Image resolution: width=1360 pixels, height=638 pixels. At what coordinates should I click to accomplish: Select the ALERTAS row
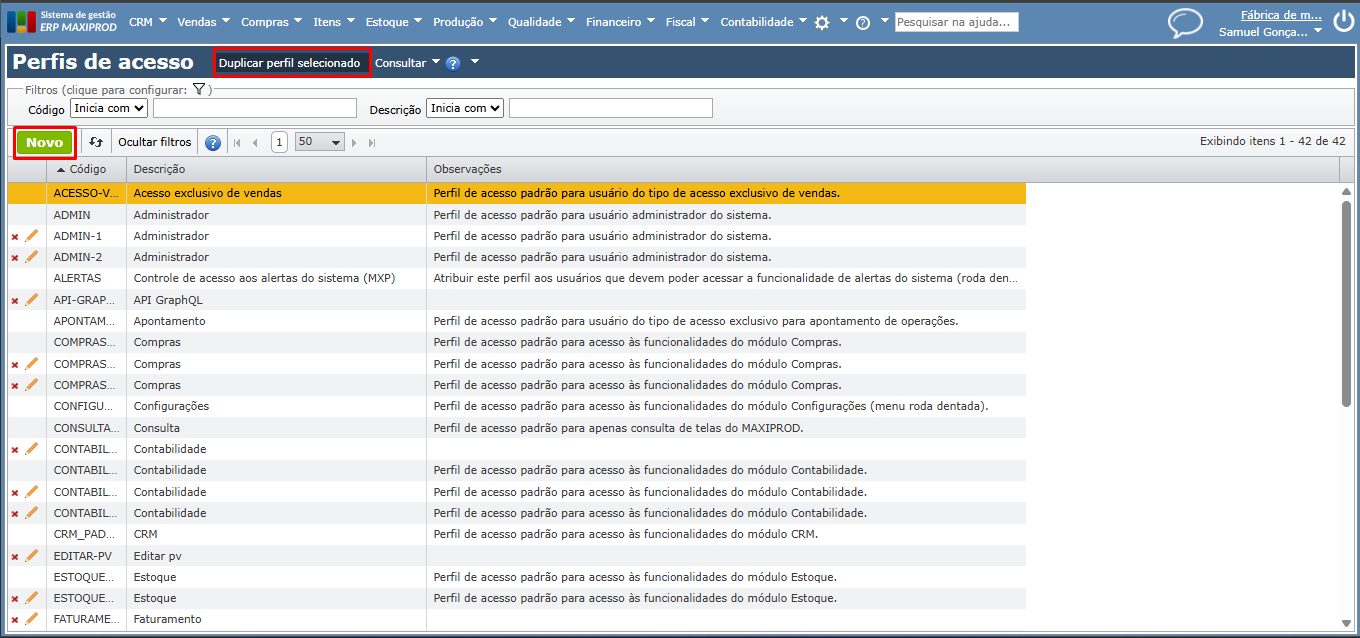(x=517, y=278)
